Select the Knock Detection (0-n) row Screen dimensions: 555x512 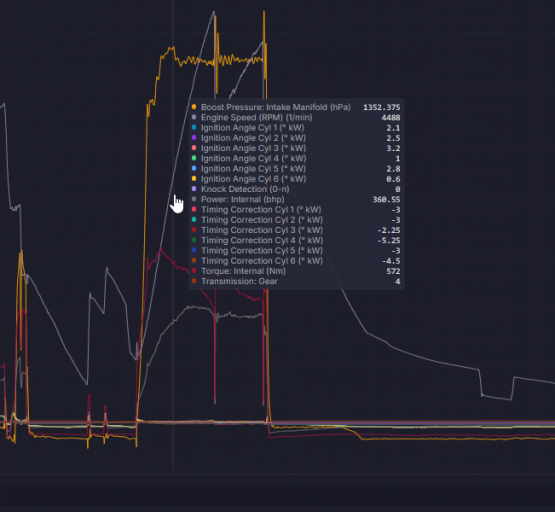(x=296, y=189)
